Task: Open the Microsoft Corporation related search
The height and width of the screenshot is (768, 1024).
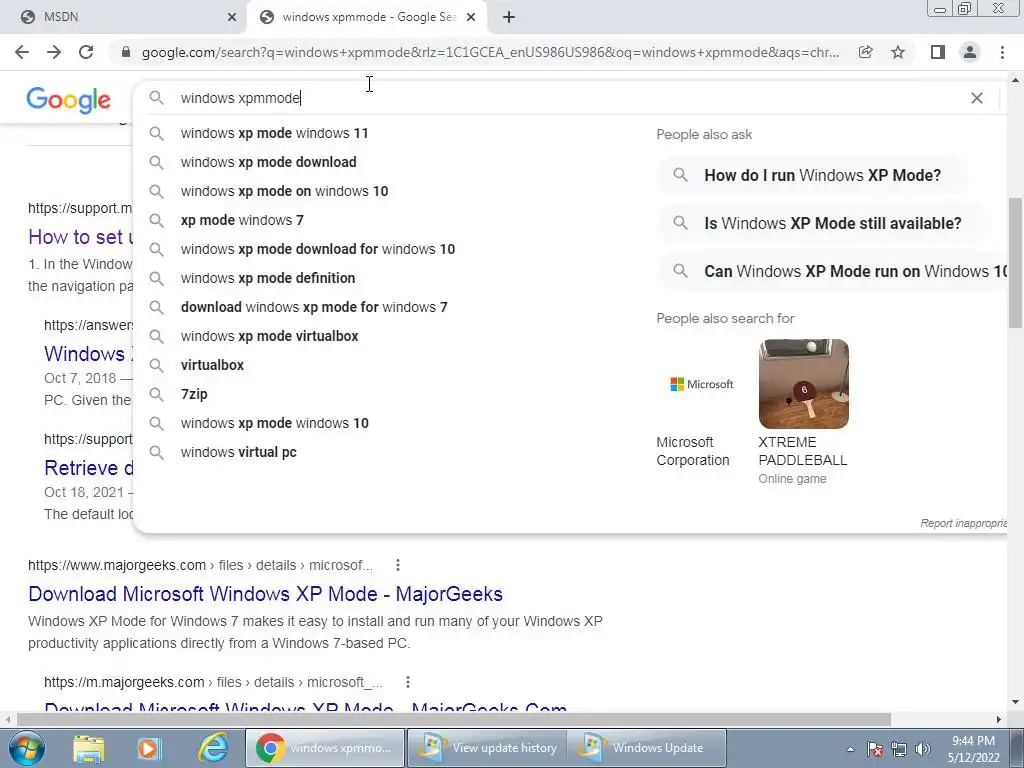Action: [702, 403]
